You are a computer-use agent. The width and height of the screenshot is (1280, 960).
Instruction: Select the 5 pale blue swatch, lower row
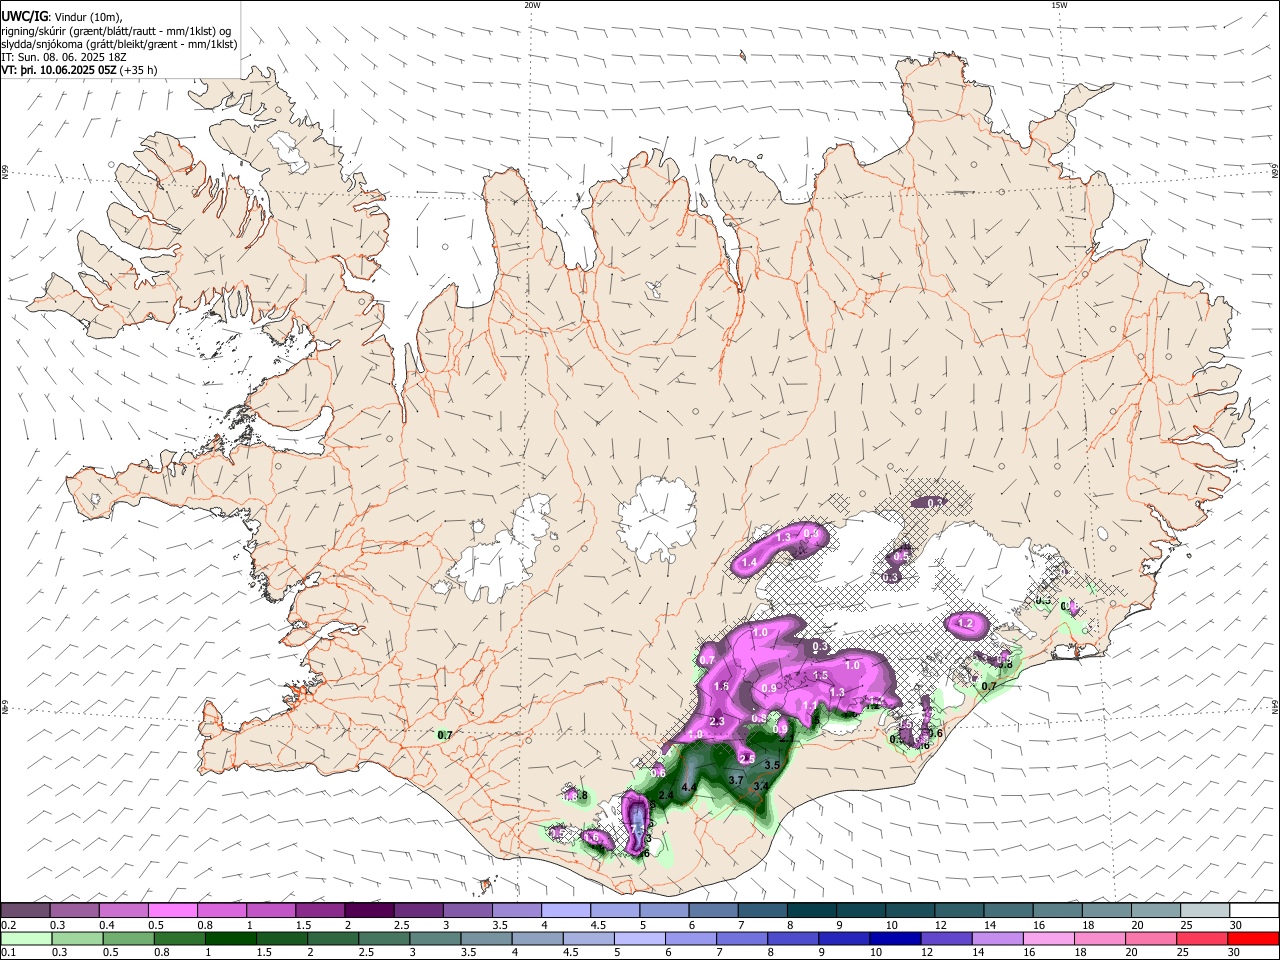(639, 938)
